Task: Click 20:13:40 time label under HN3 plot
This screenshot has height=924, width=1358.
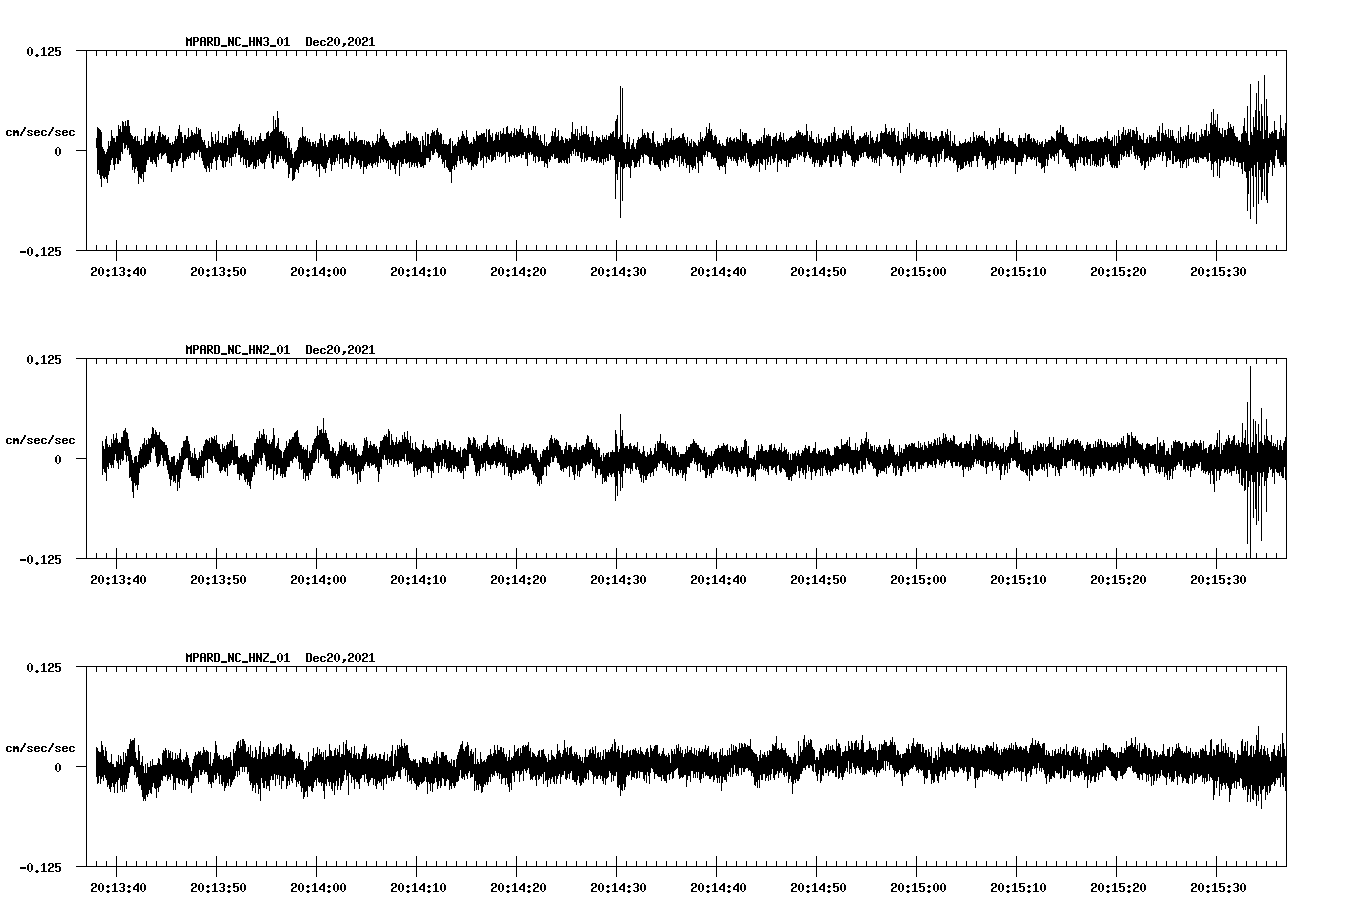Action: click(x=118, y=271)
